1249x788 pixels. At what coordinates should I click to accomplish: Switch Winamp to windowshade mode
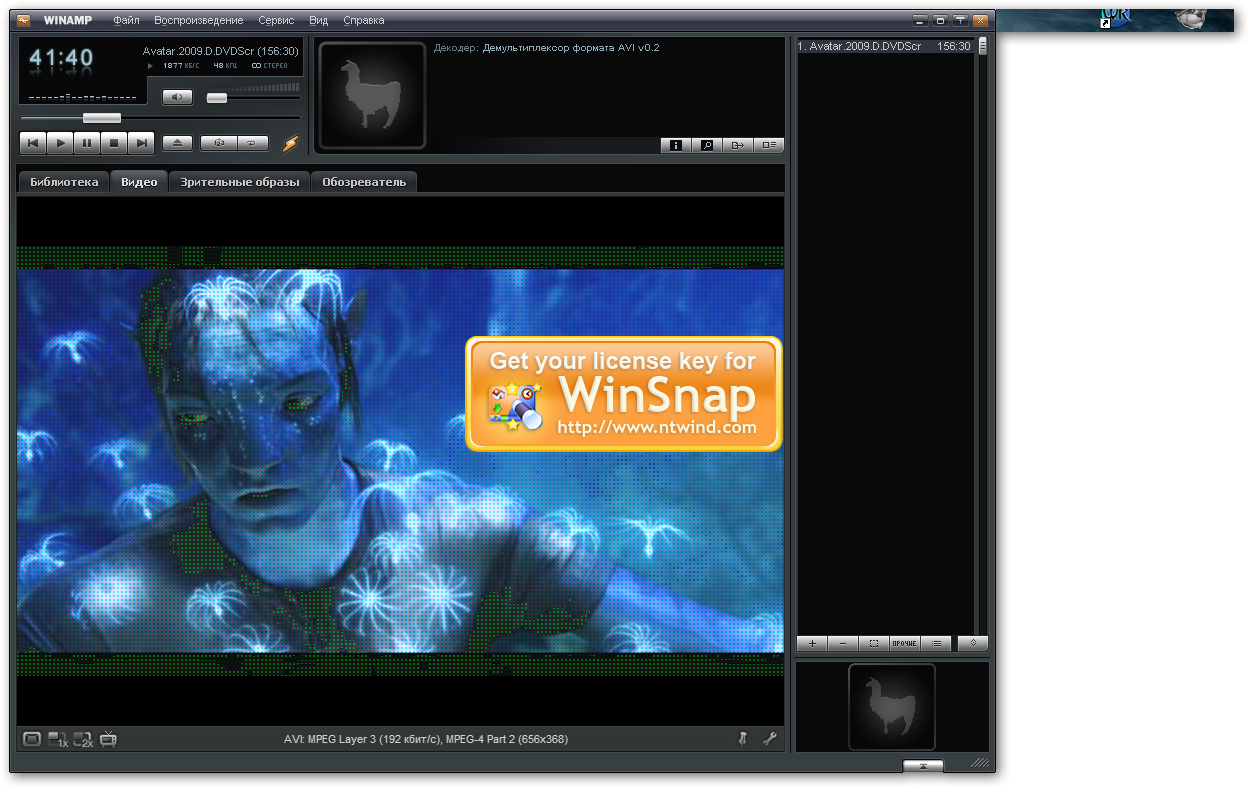(x=960, y=20)
